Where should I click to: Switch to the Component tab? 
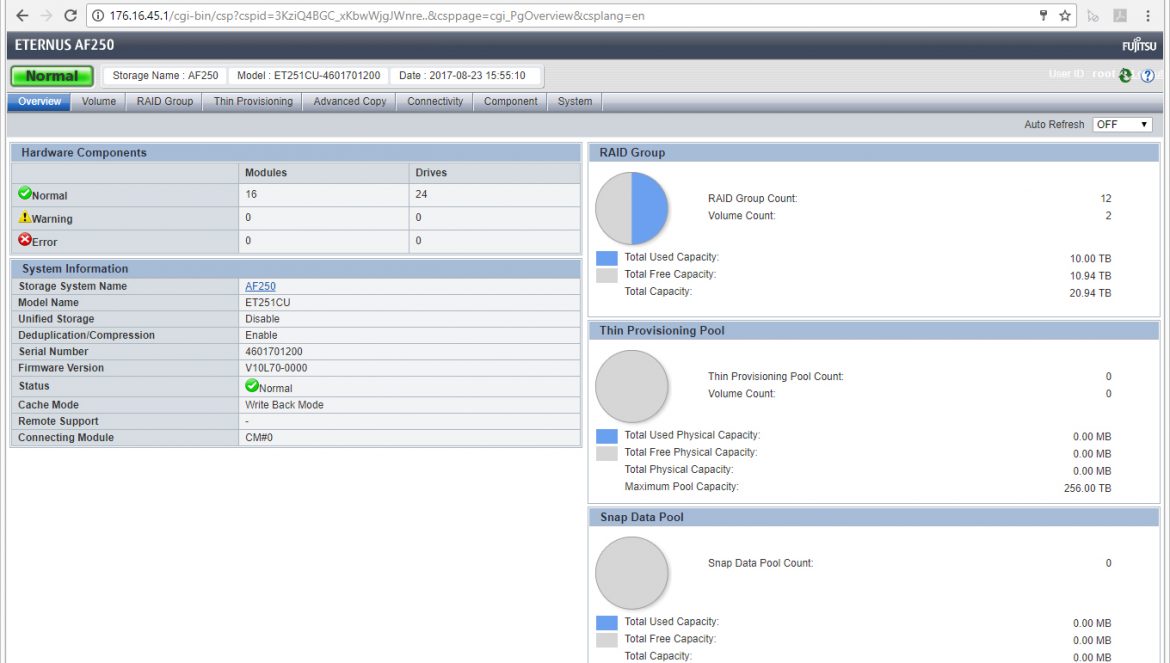tap(510, 101)
